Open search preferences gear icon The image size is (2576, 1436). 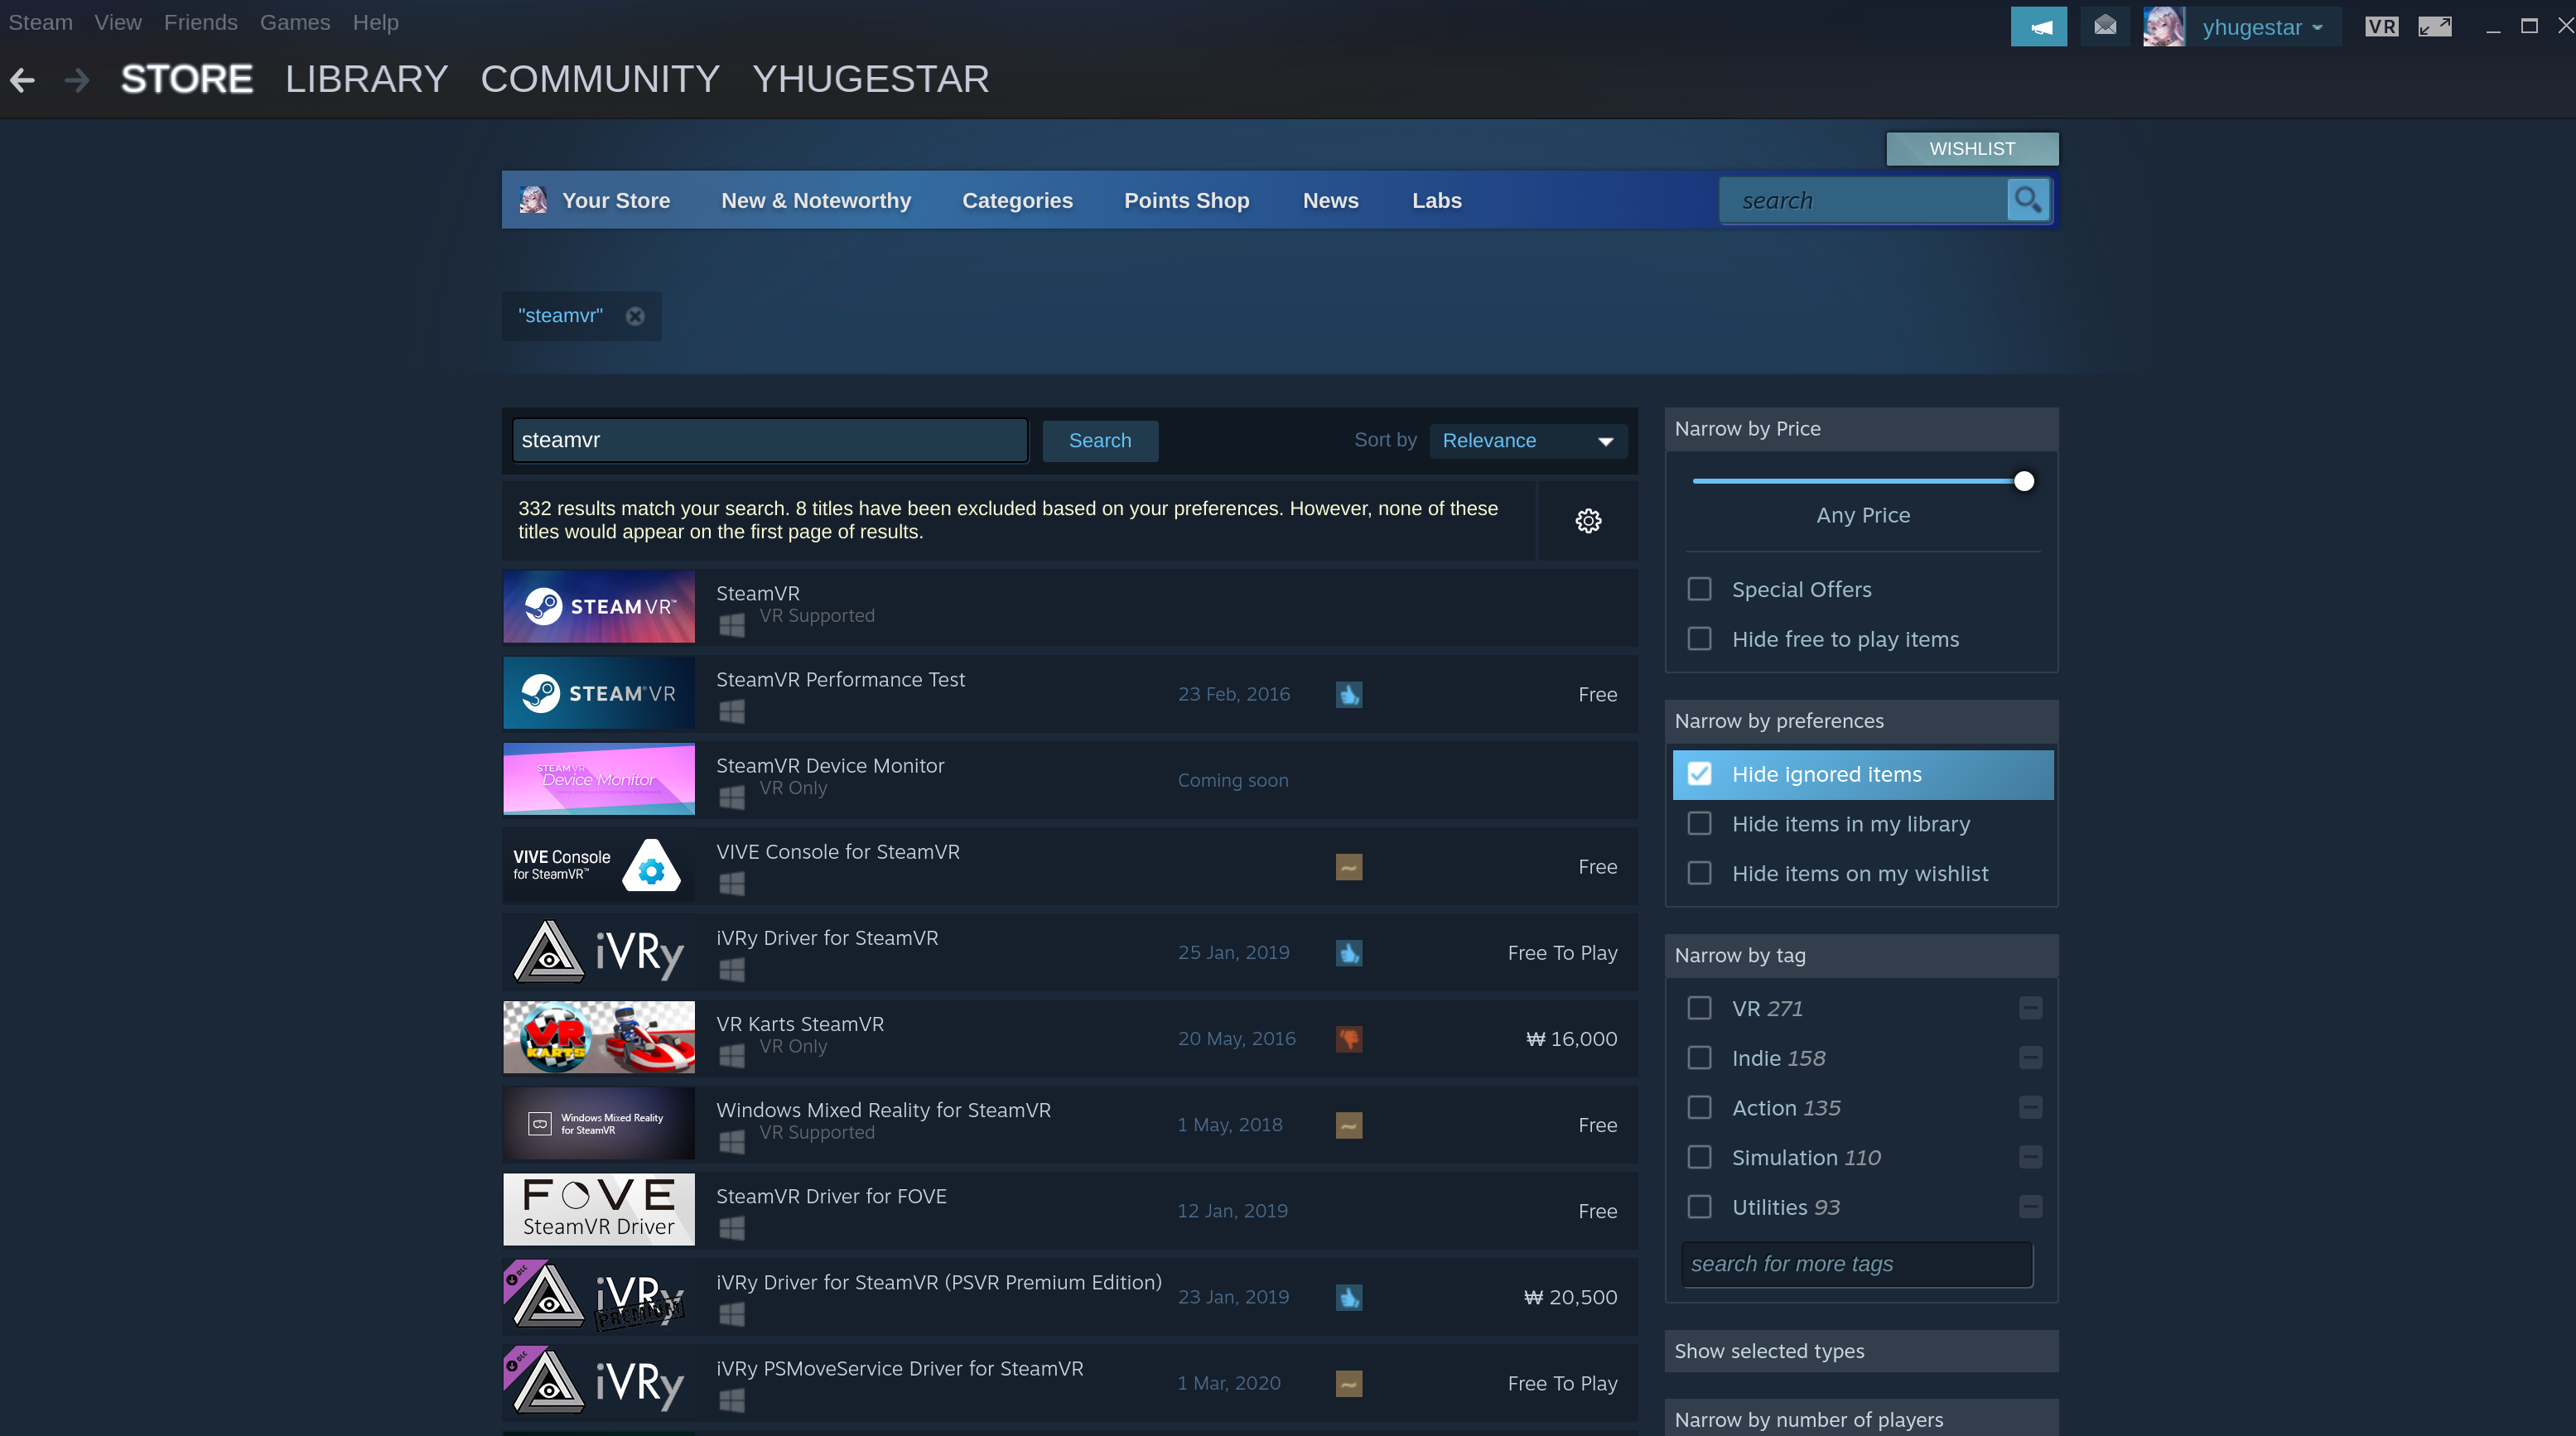1588,520
